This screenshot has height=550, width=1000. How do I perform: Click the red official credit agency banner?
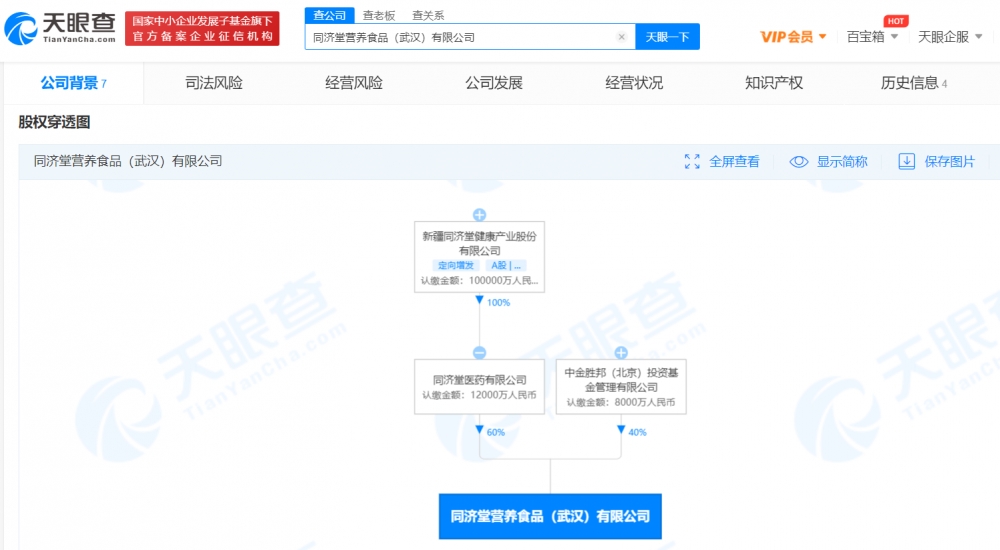click(x=202, y=29)
